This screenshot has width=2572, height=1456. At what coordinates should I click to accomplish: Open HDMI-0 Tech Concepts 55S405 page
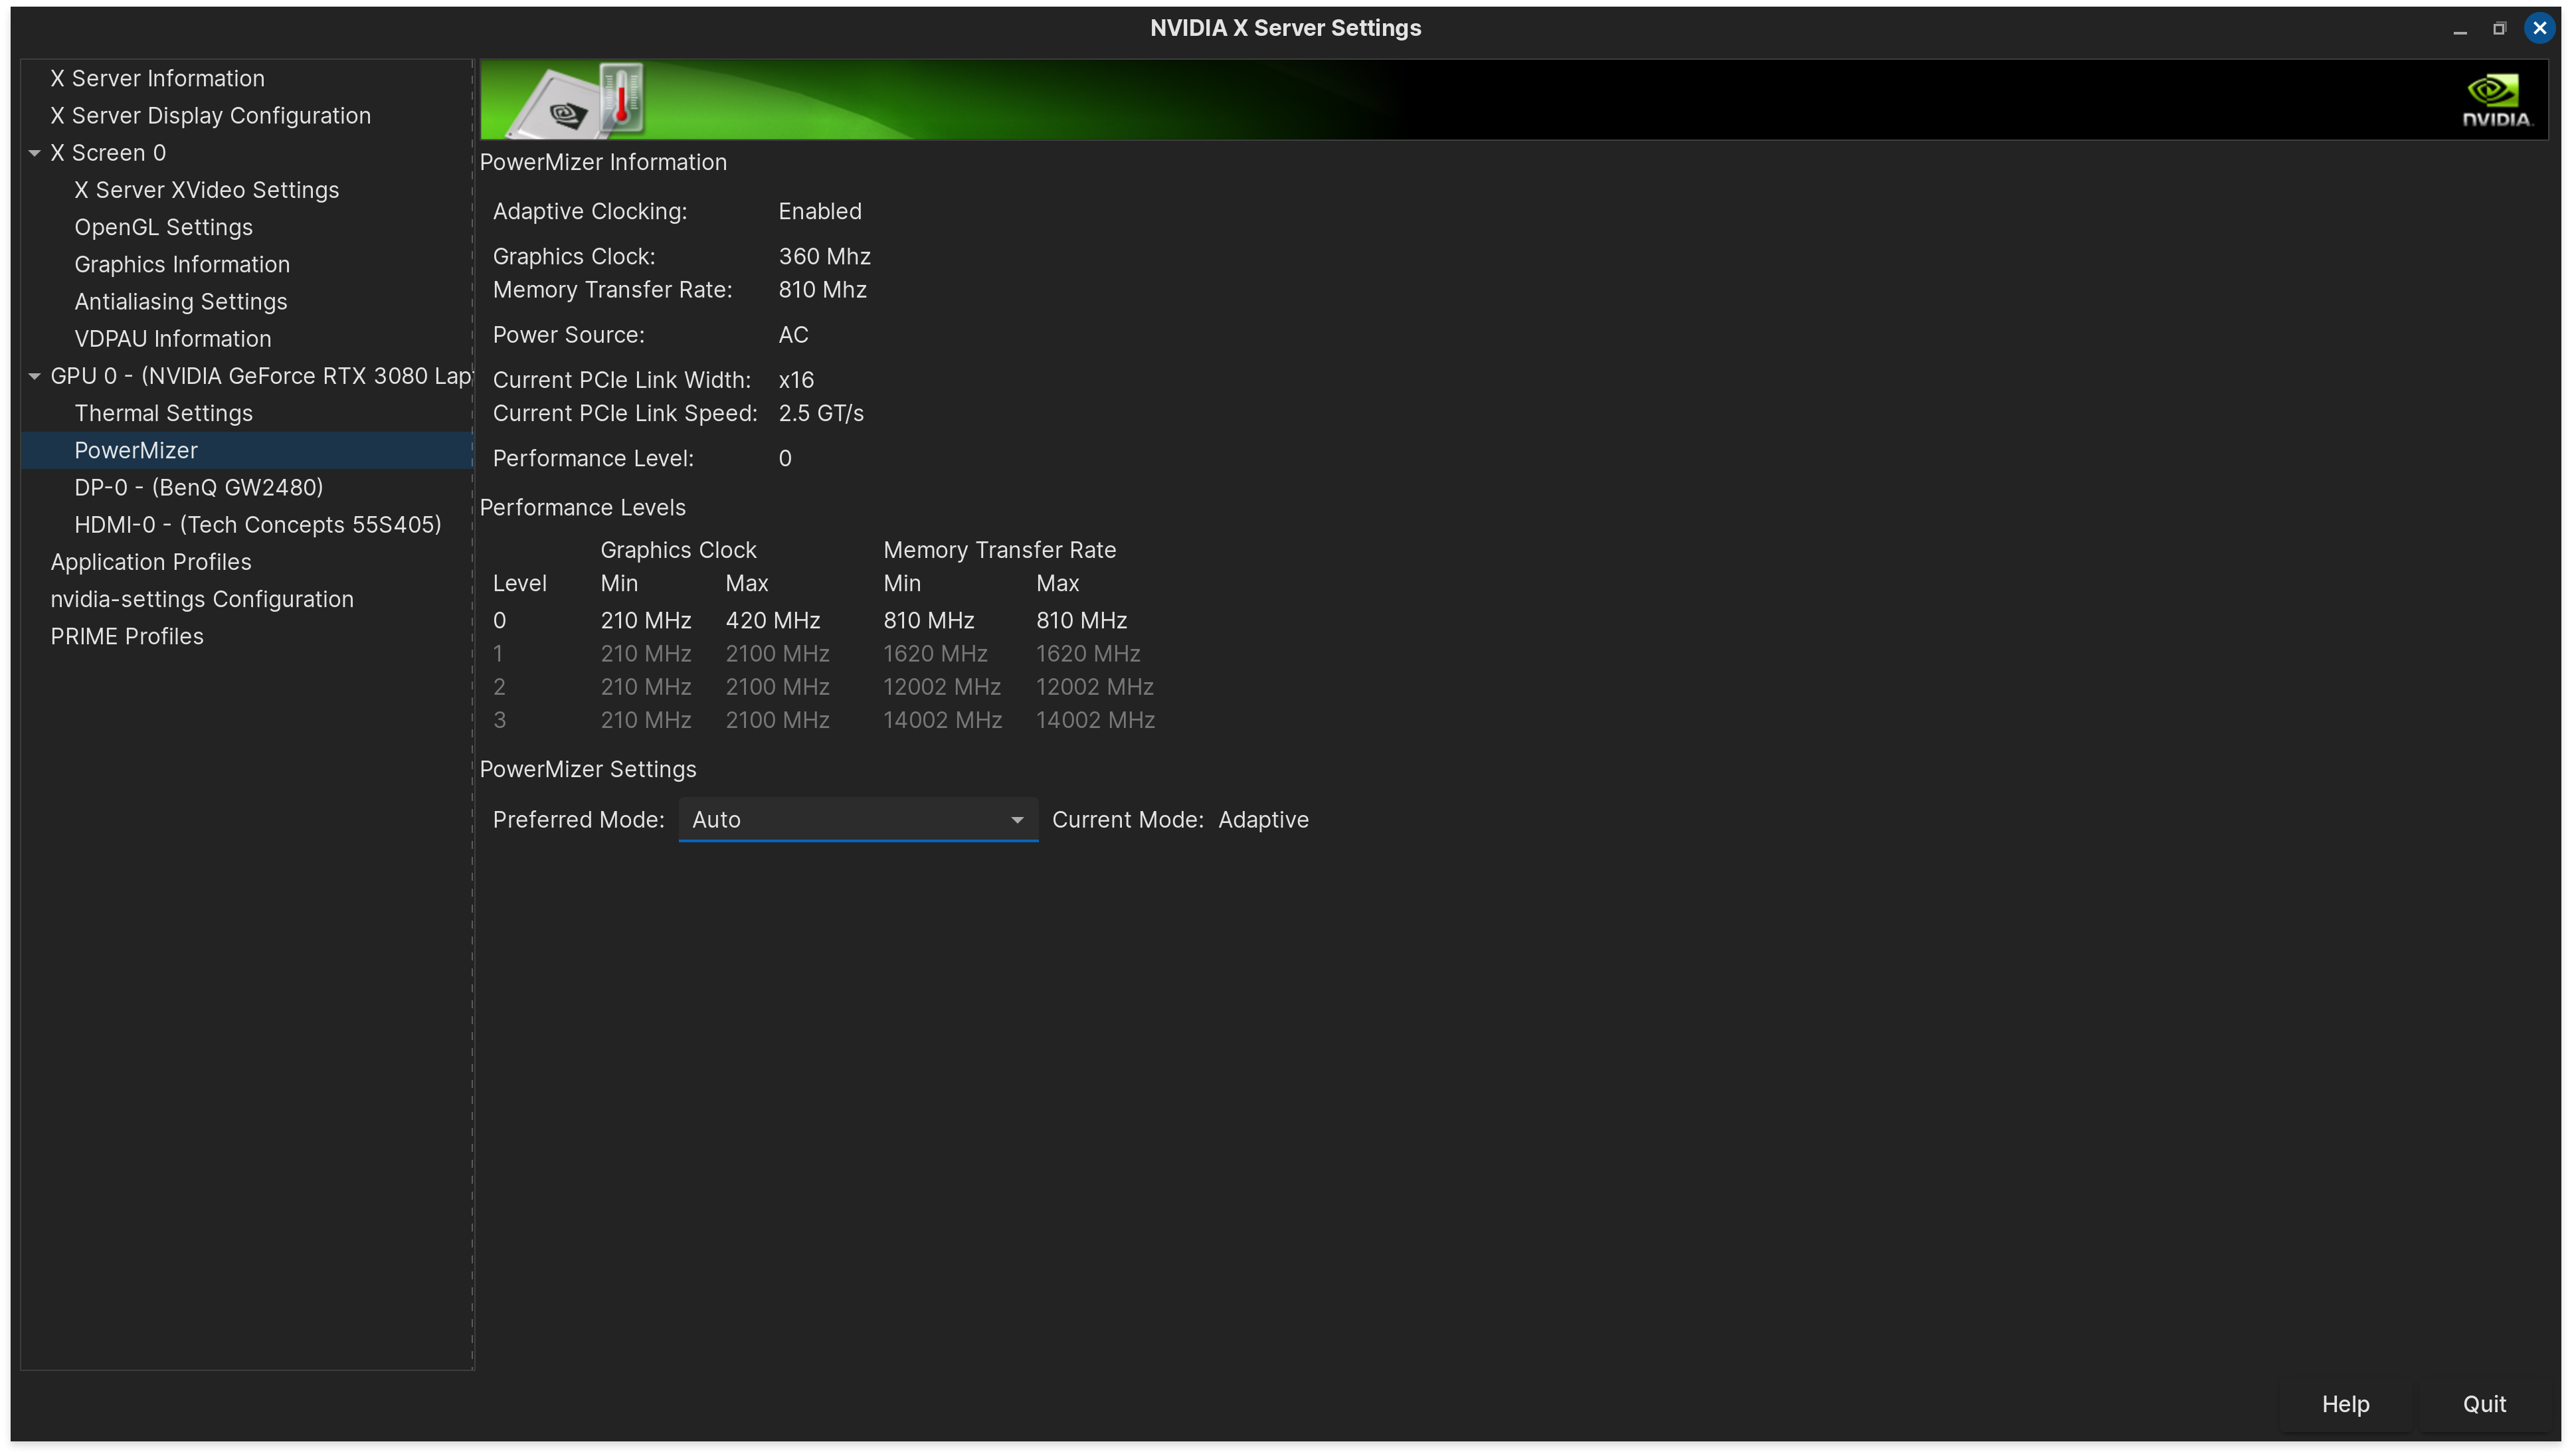coord(258,524)
